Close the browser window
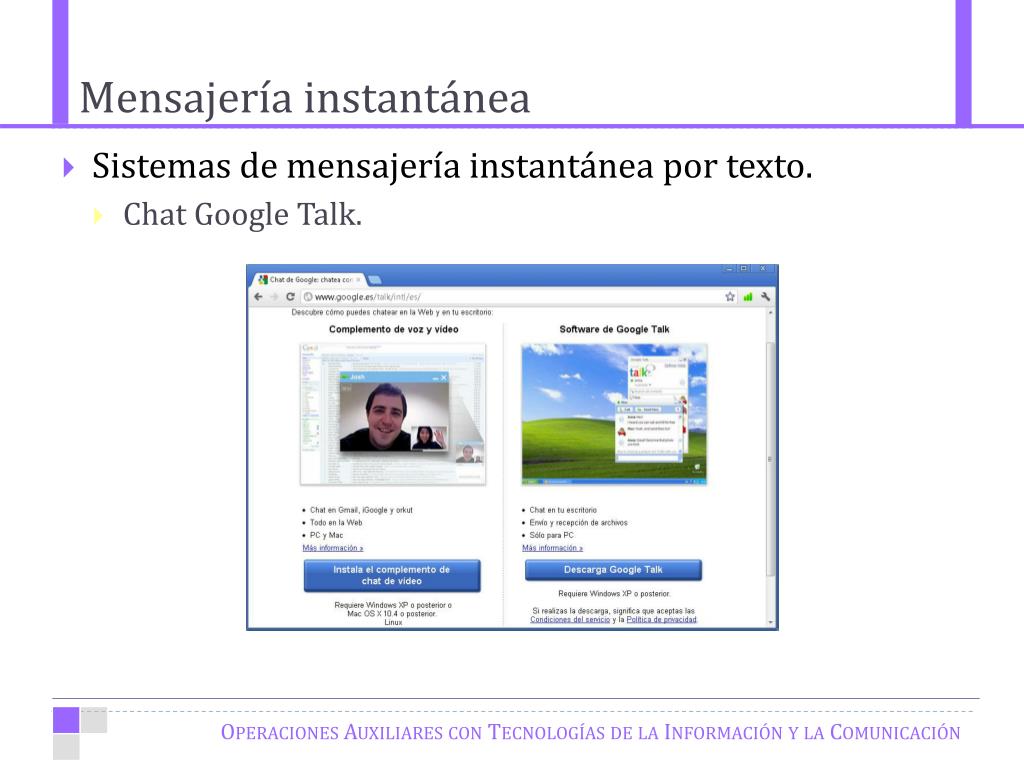 click(763, 268)
